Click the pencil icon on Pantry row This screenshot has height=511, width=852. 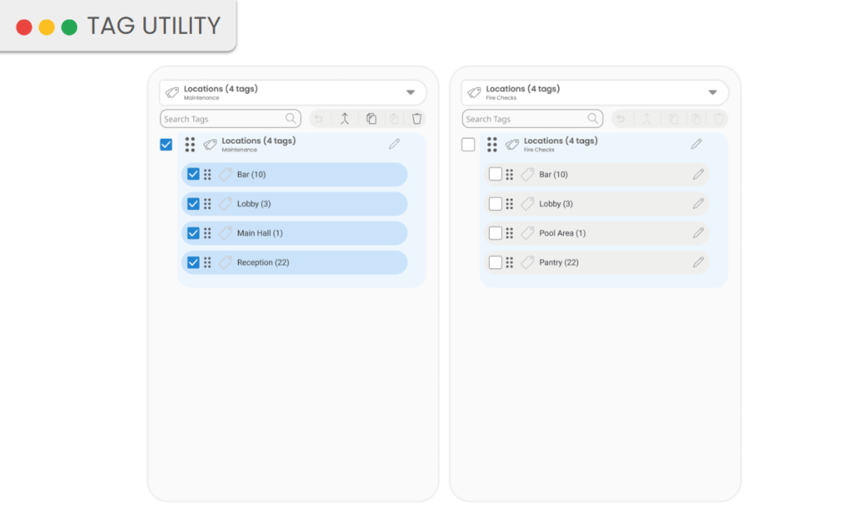(698, 262)
